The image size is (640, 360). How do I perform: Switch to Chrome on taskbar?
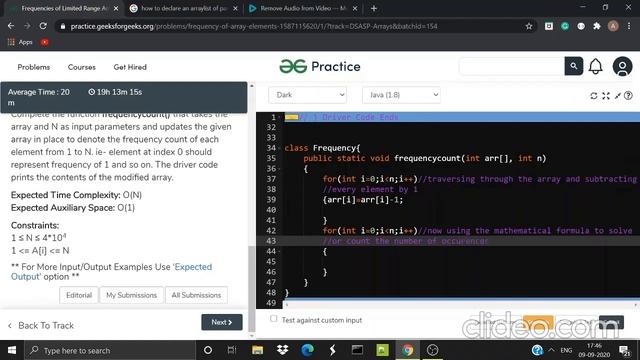(x=407, y=350)
